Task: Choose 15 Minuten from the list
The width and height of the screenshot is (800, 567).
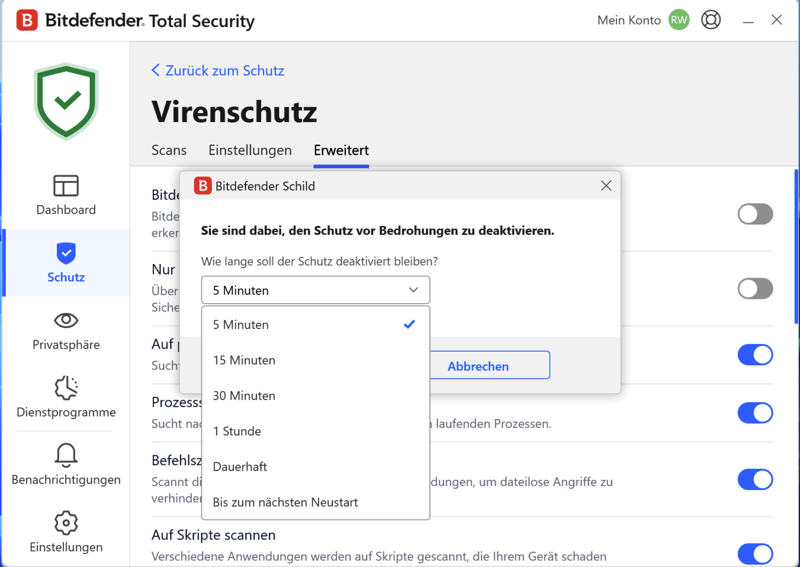Action: [x=315, y=360]
